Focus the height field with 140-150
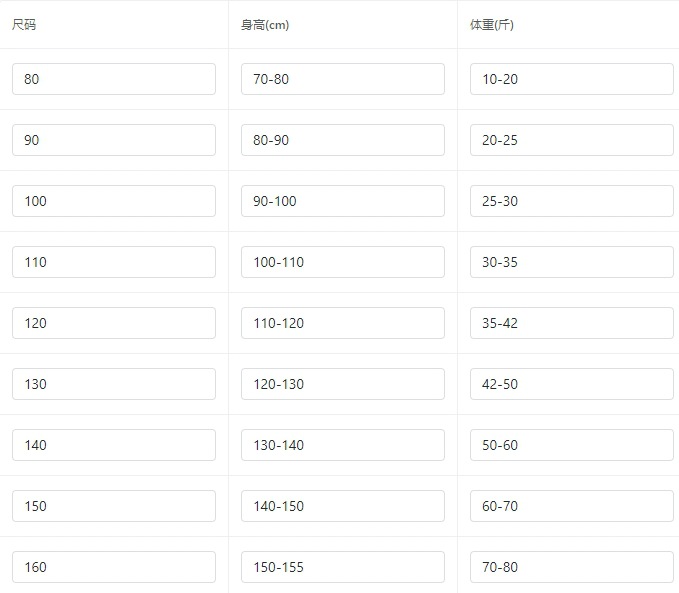 343,506
